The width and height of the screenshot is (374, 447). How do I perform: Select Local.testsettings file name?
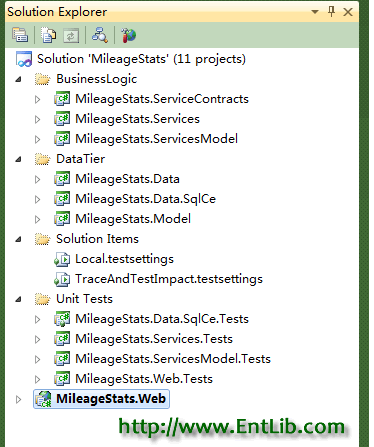click(x=124, y=259)
